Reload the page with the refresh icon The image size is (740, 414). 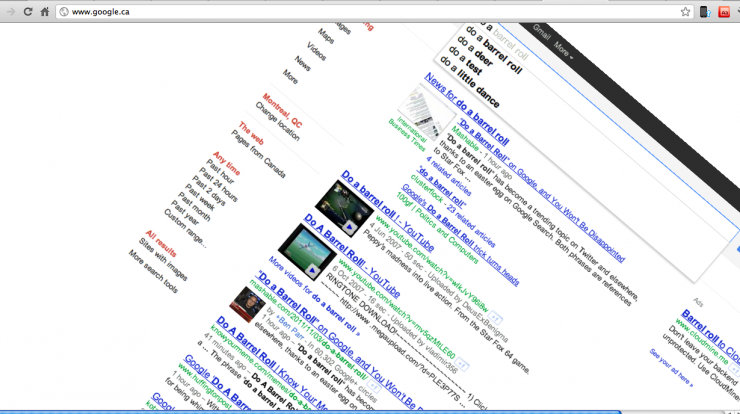(x=28, y=12)
